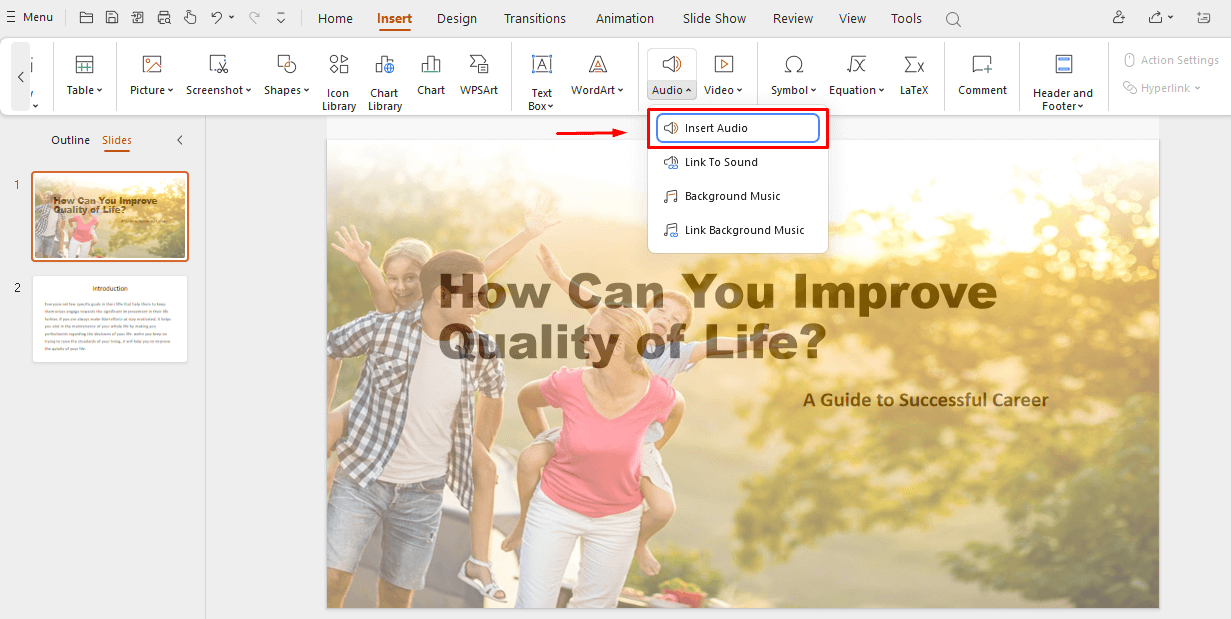This screenshot has height=619, width=1231.
Task: Expand the Video options dropdown
Action: click(723, 89)
